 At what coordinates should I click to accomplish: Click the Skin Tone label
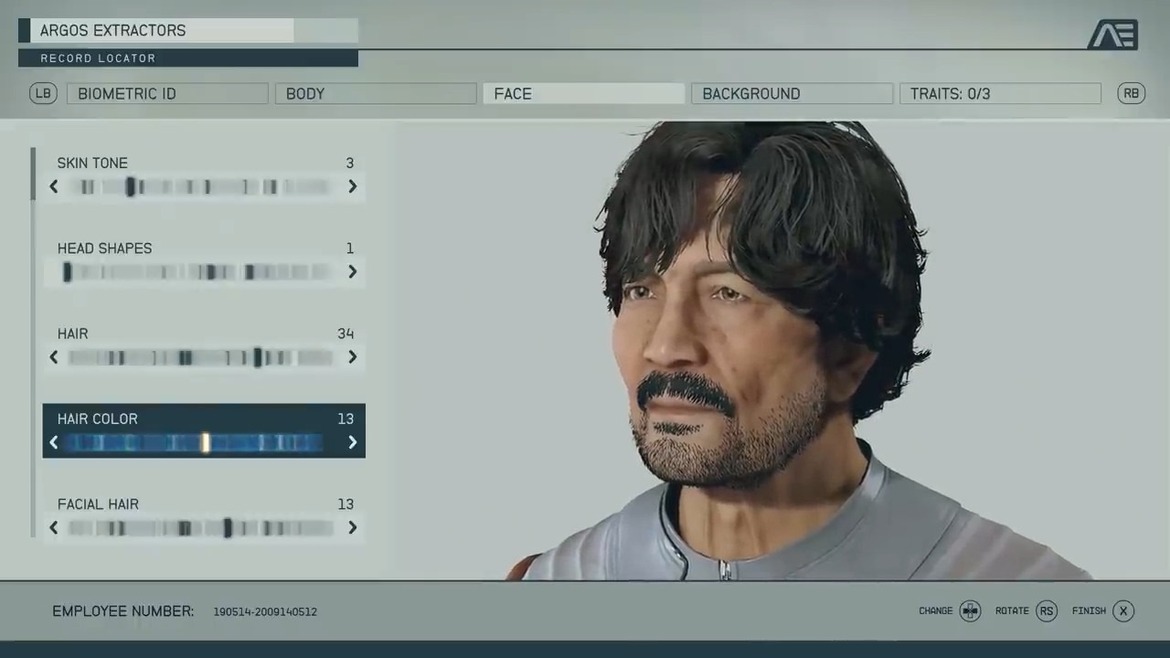click(x=93, y=163)
